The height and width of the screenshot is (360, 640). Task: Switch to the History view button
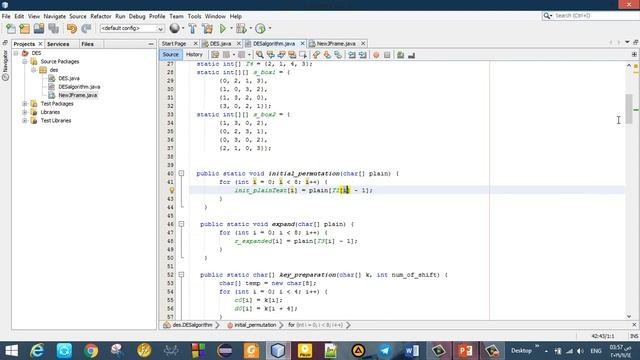tap(194, 54)
